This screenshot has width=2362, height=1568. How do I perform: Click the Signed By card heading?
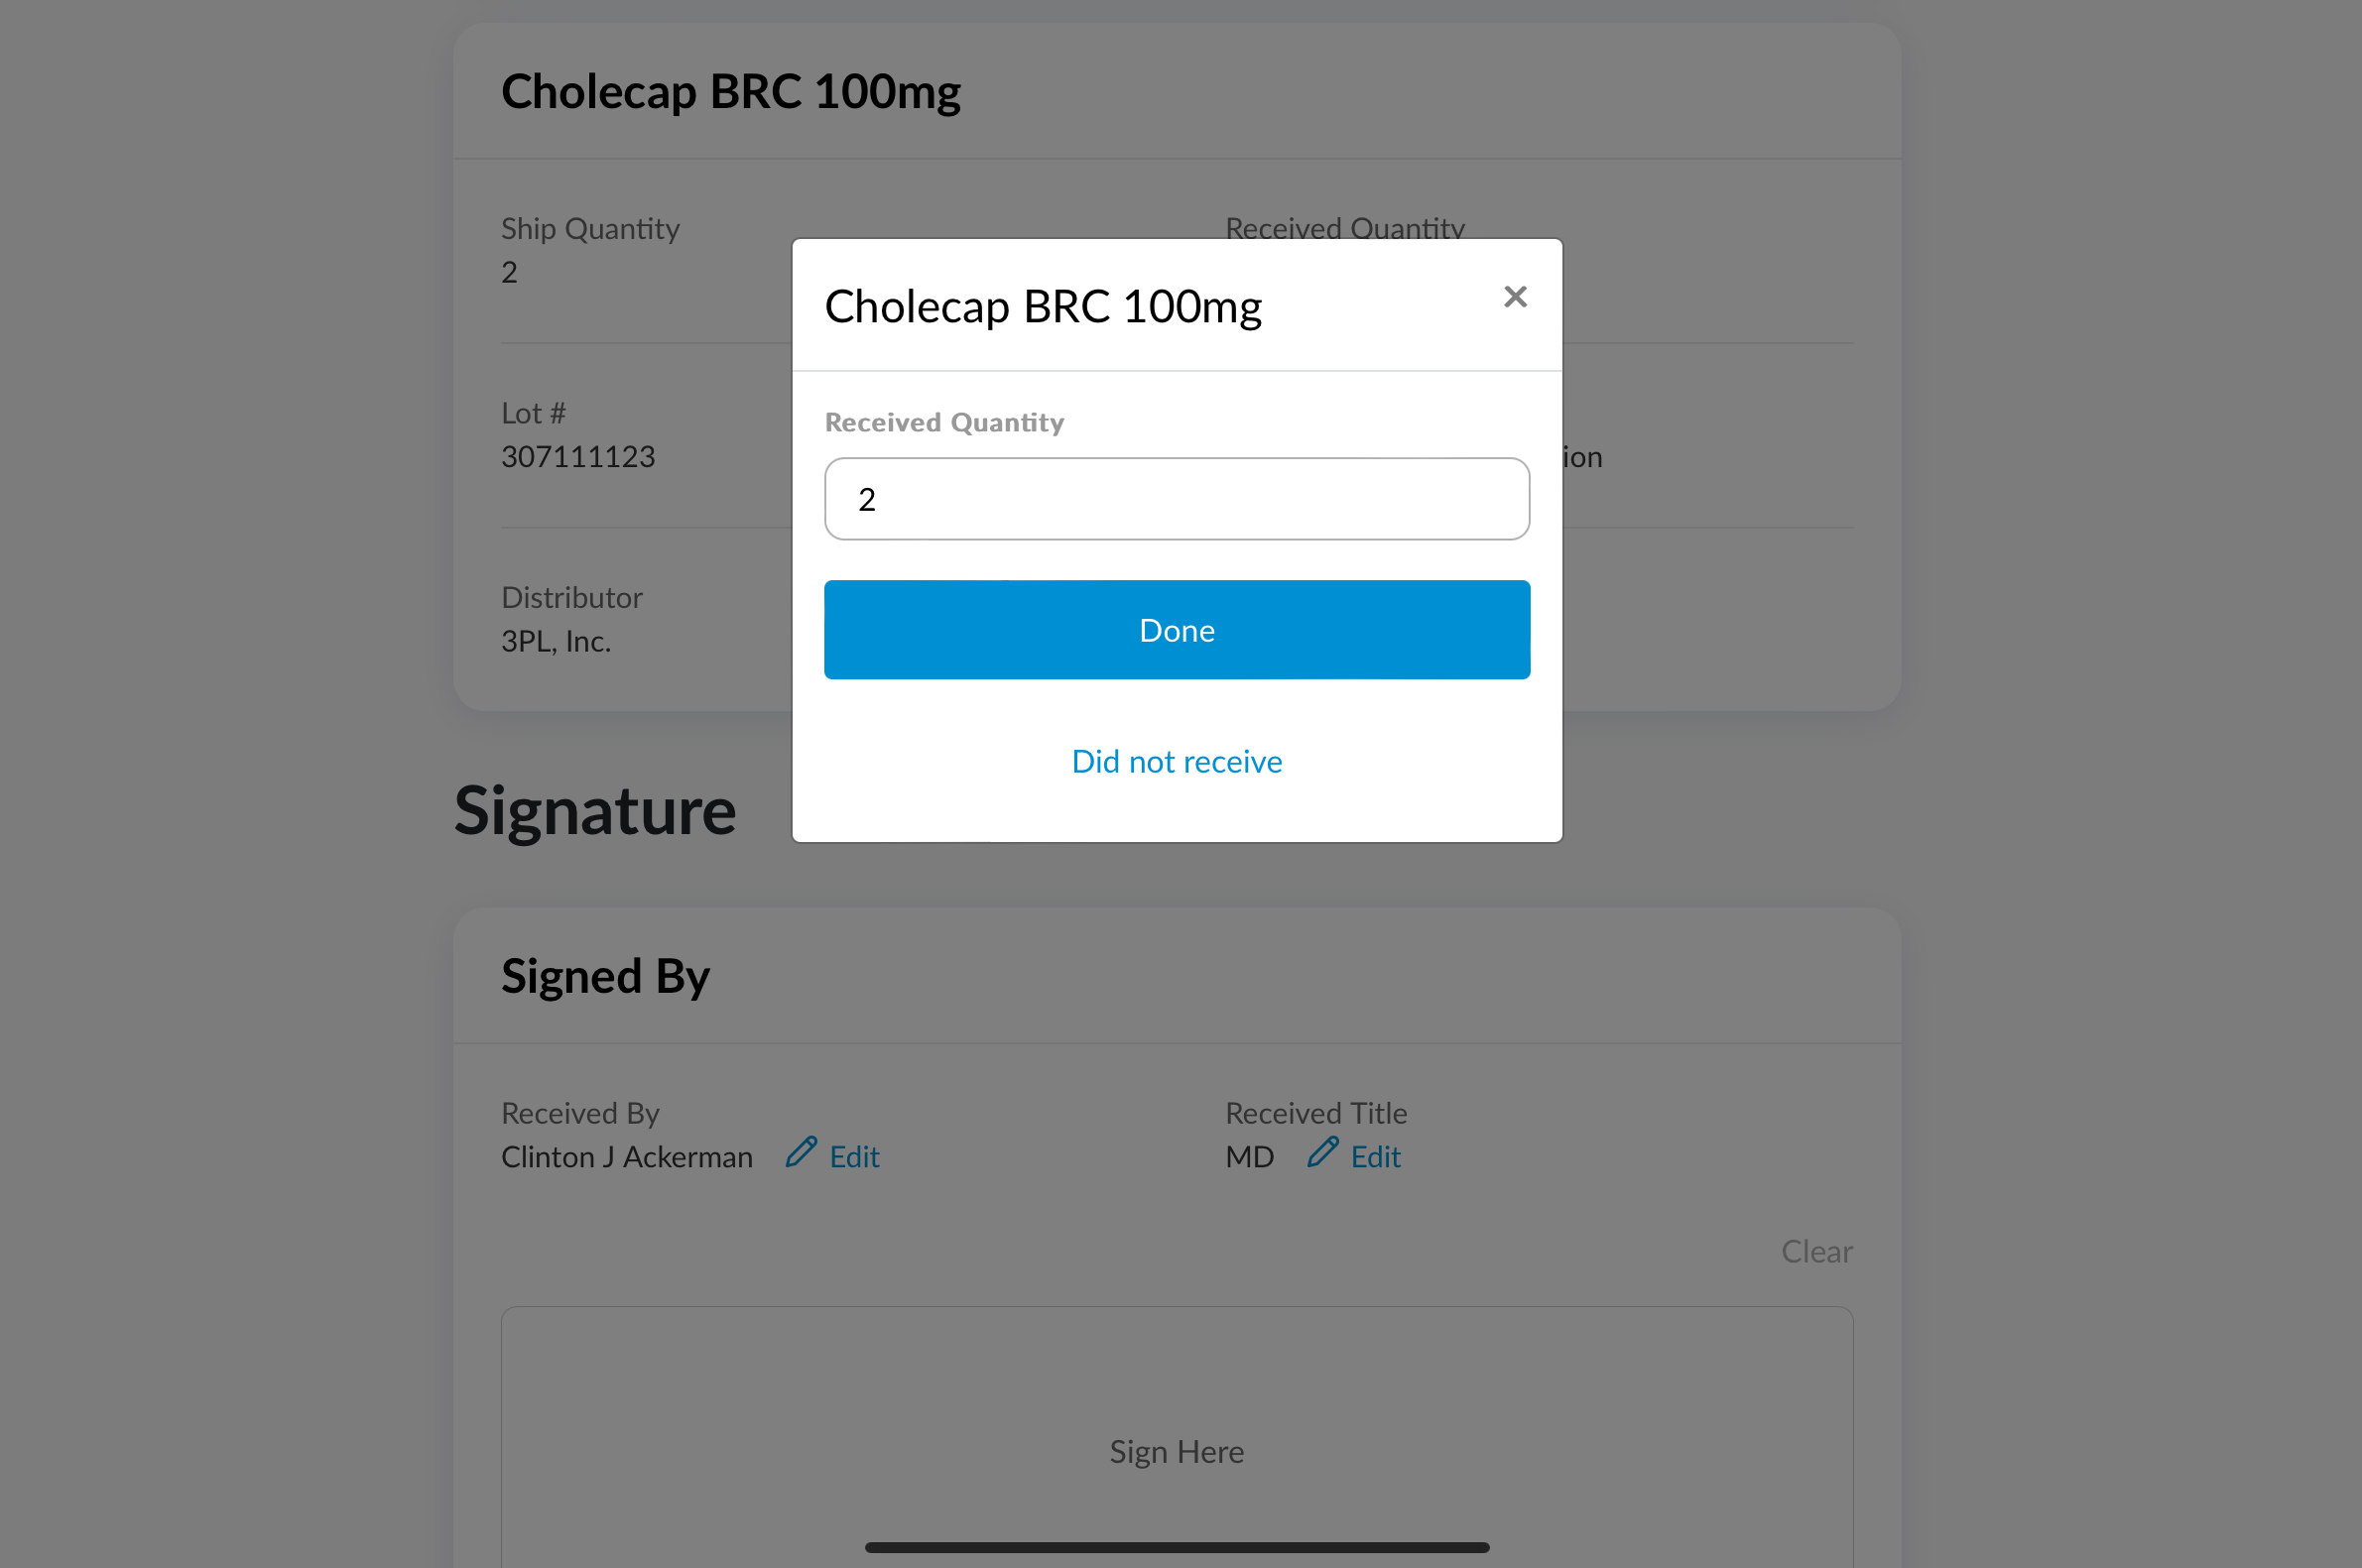click(x=605, y=976)
